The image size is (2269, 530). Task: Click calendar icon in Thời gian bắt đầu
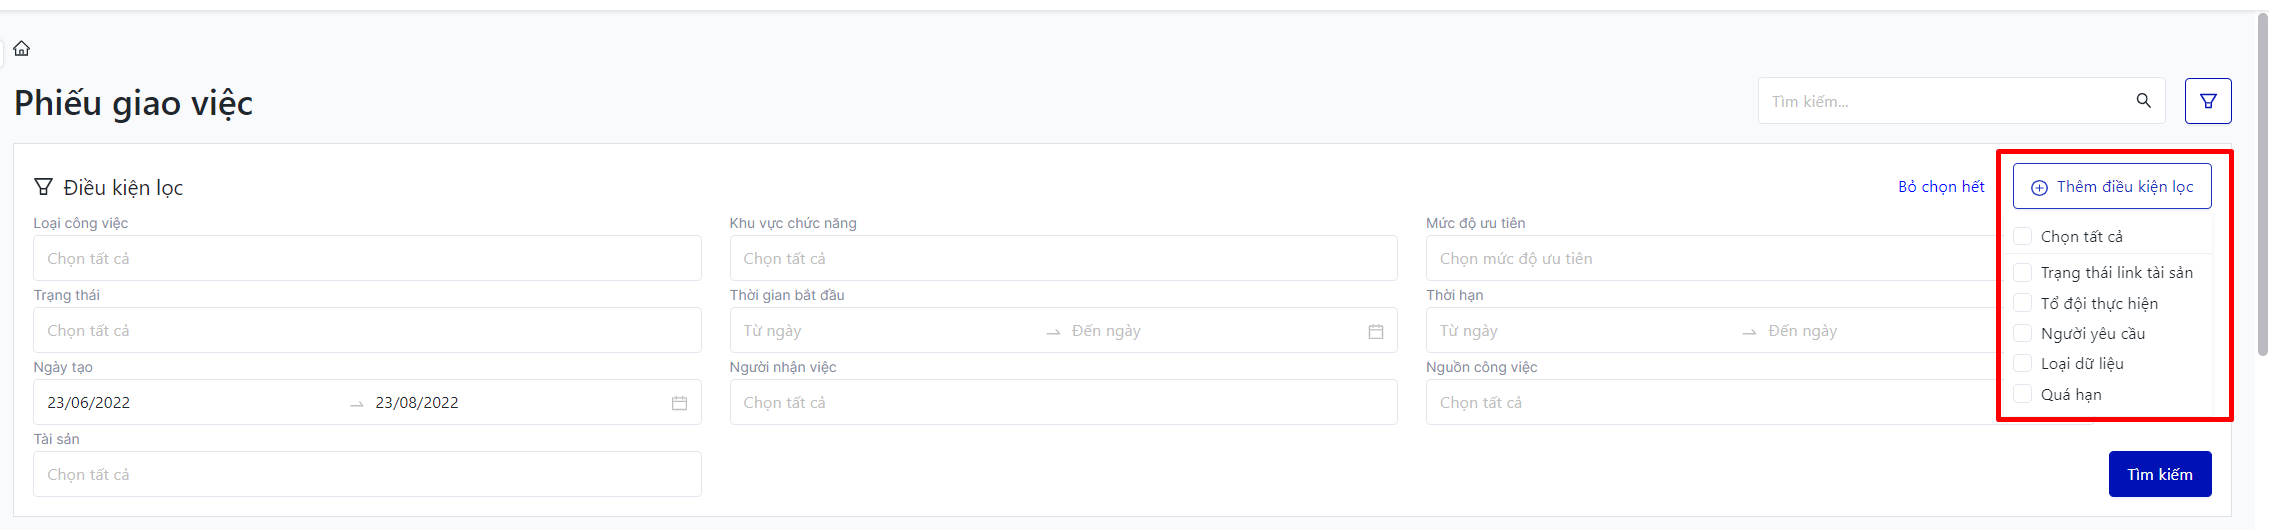pyautogui.click(x=1376, y=331)
